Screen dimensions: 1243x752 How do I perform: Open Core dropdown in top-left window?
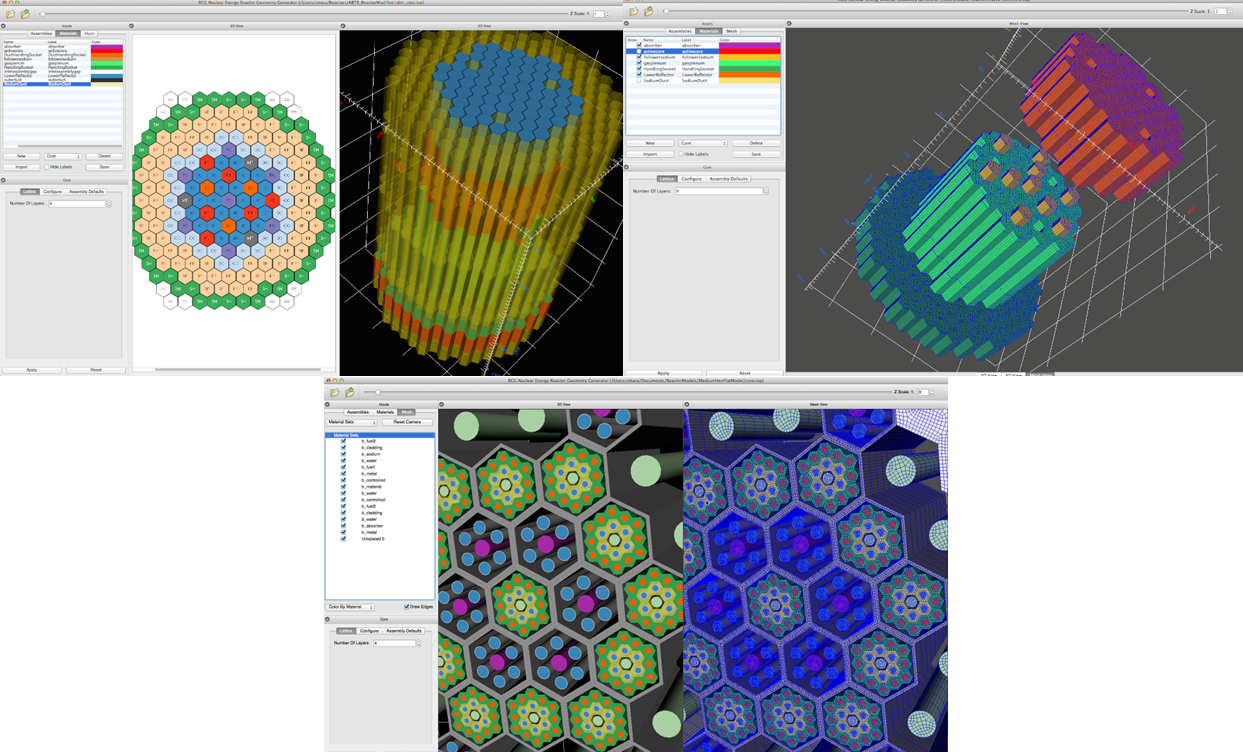pyautogui.click(x=63, y=156)
